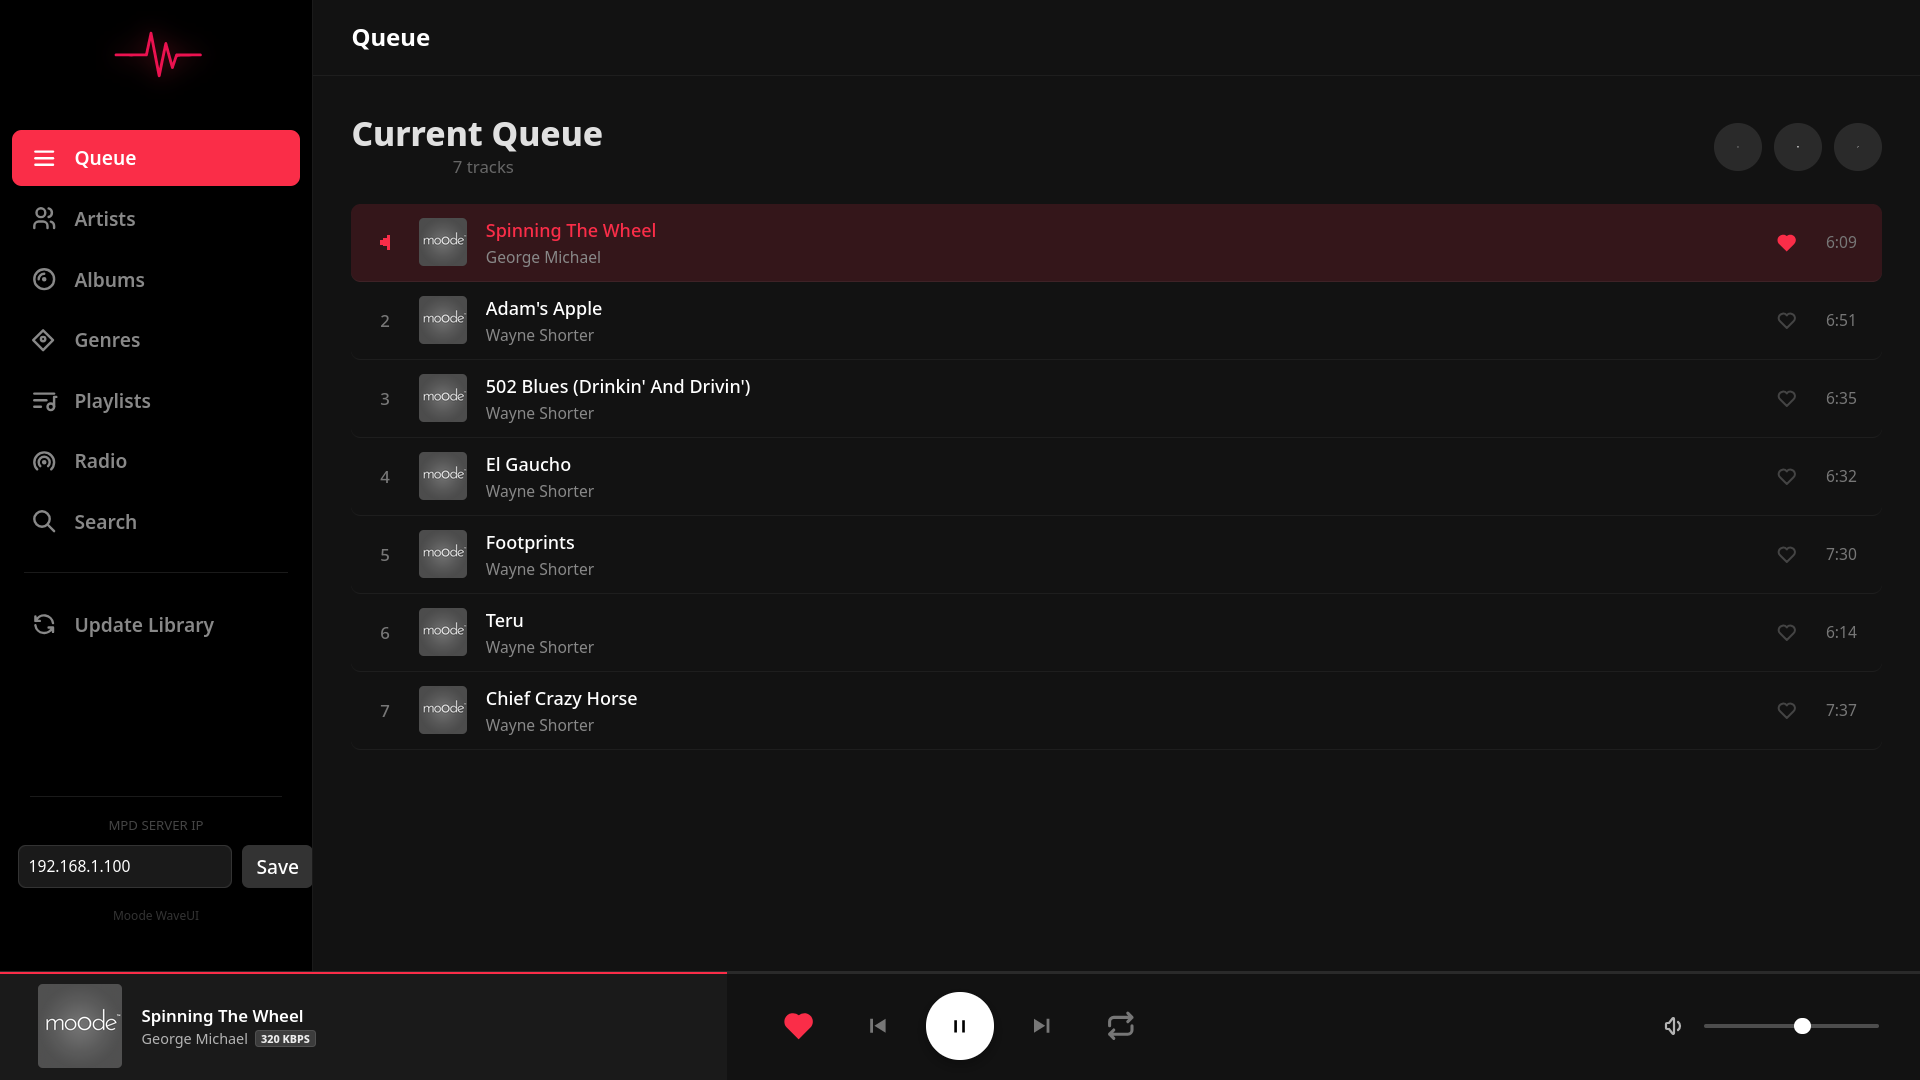1920x1080 pixels.
Task: Like the Footprints track using its heart
Action: (x=1786, y=555)
